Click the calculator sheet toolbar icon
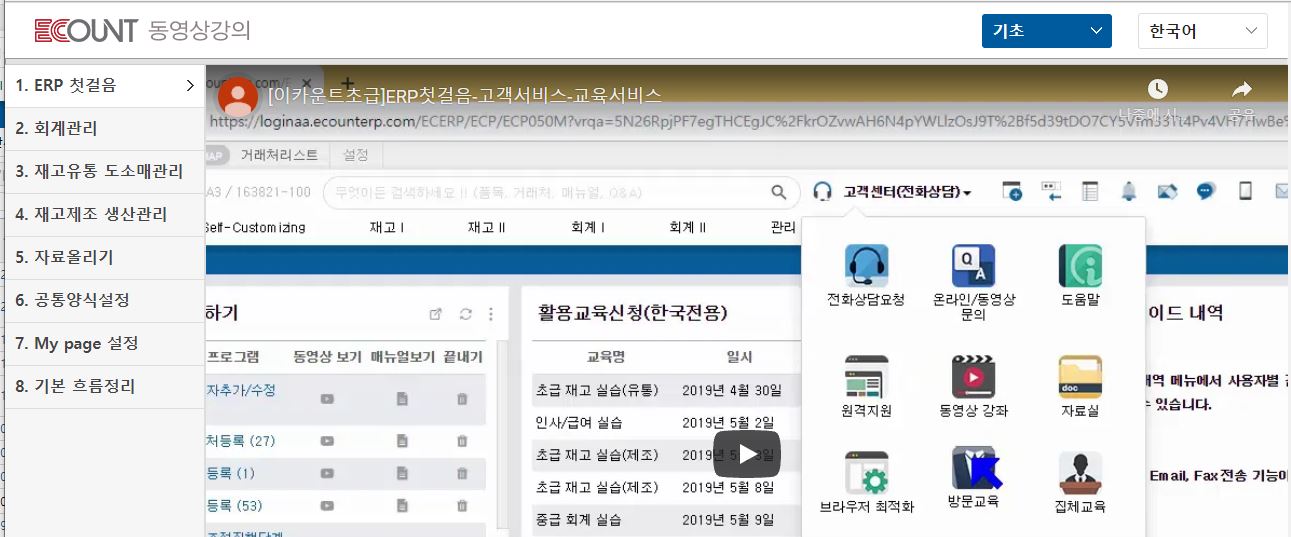The height and width of the screenshot is (537, 1291). pyautogui.click(x=1090, y=191)
